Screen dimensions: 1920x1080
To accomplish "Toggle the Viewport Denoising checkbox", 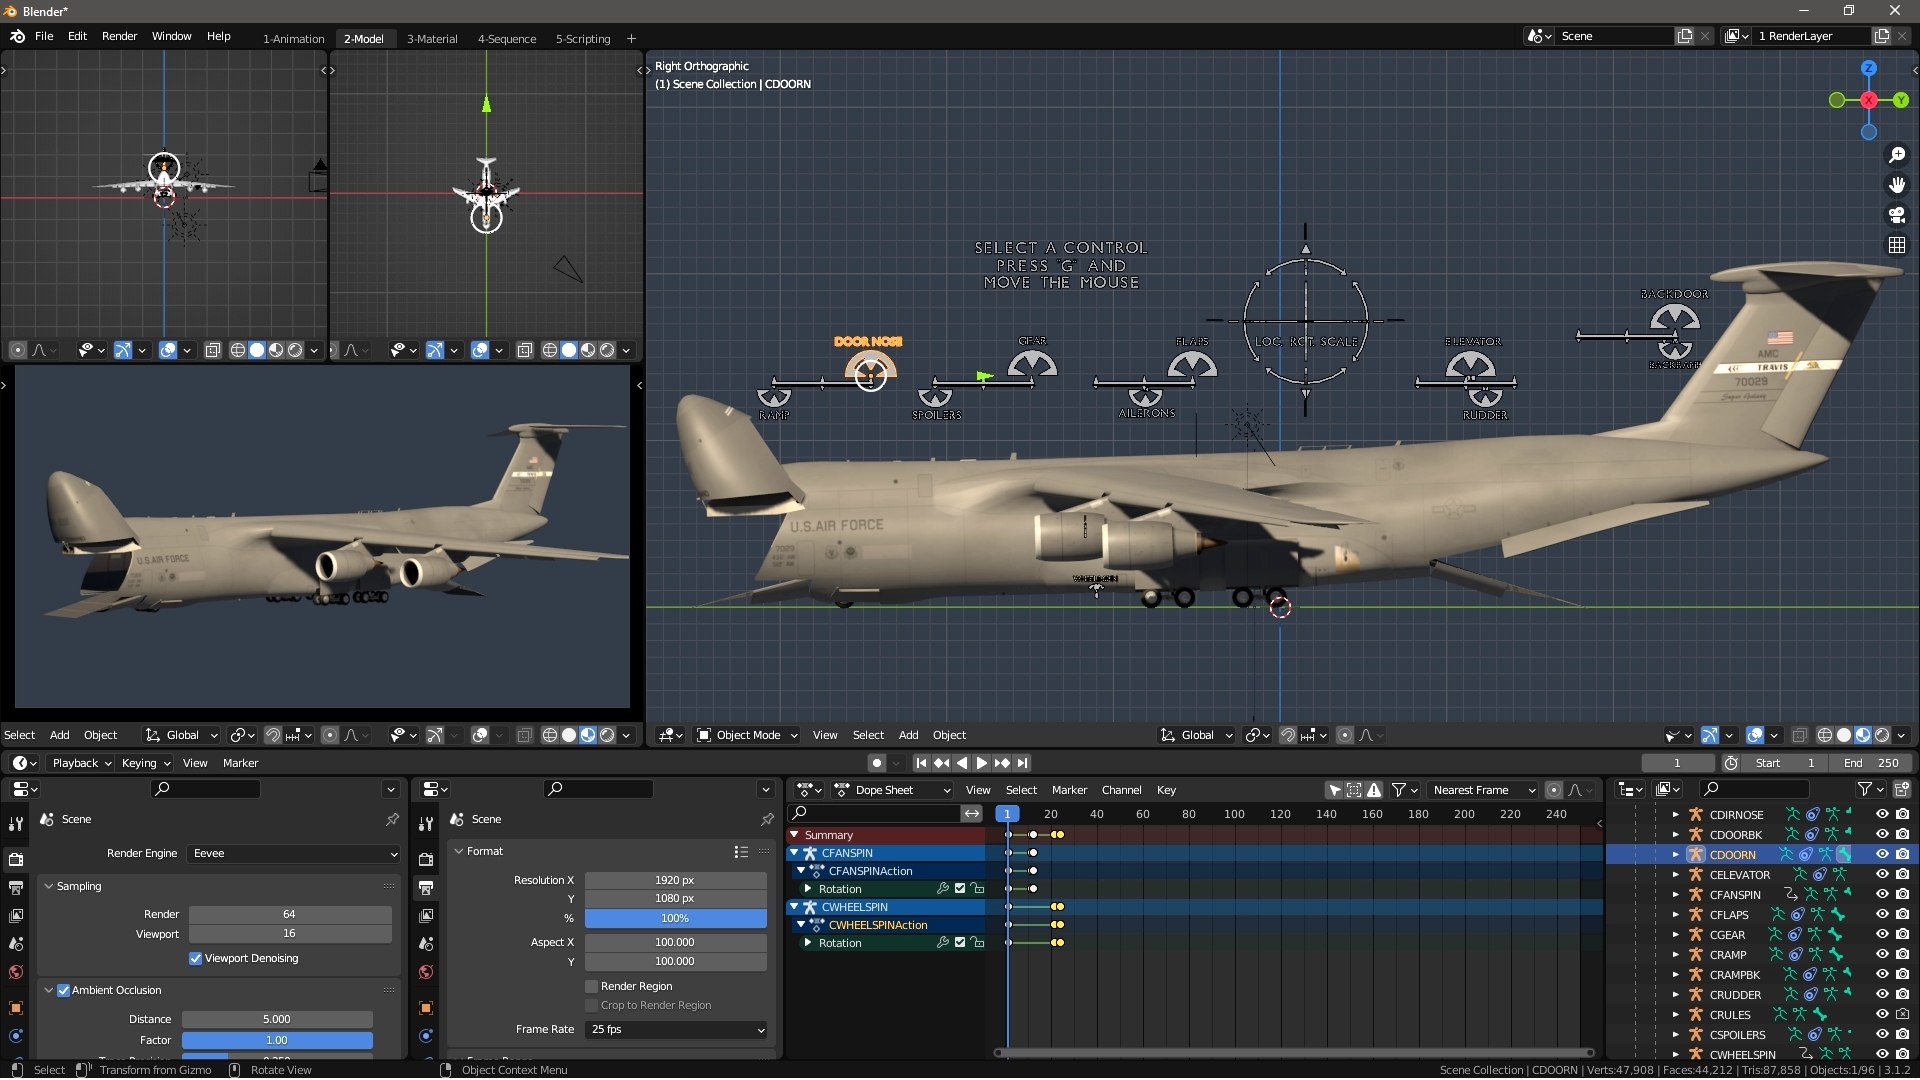I will pyautogui.click(x=196, y=958).
